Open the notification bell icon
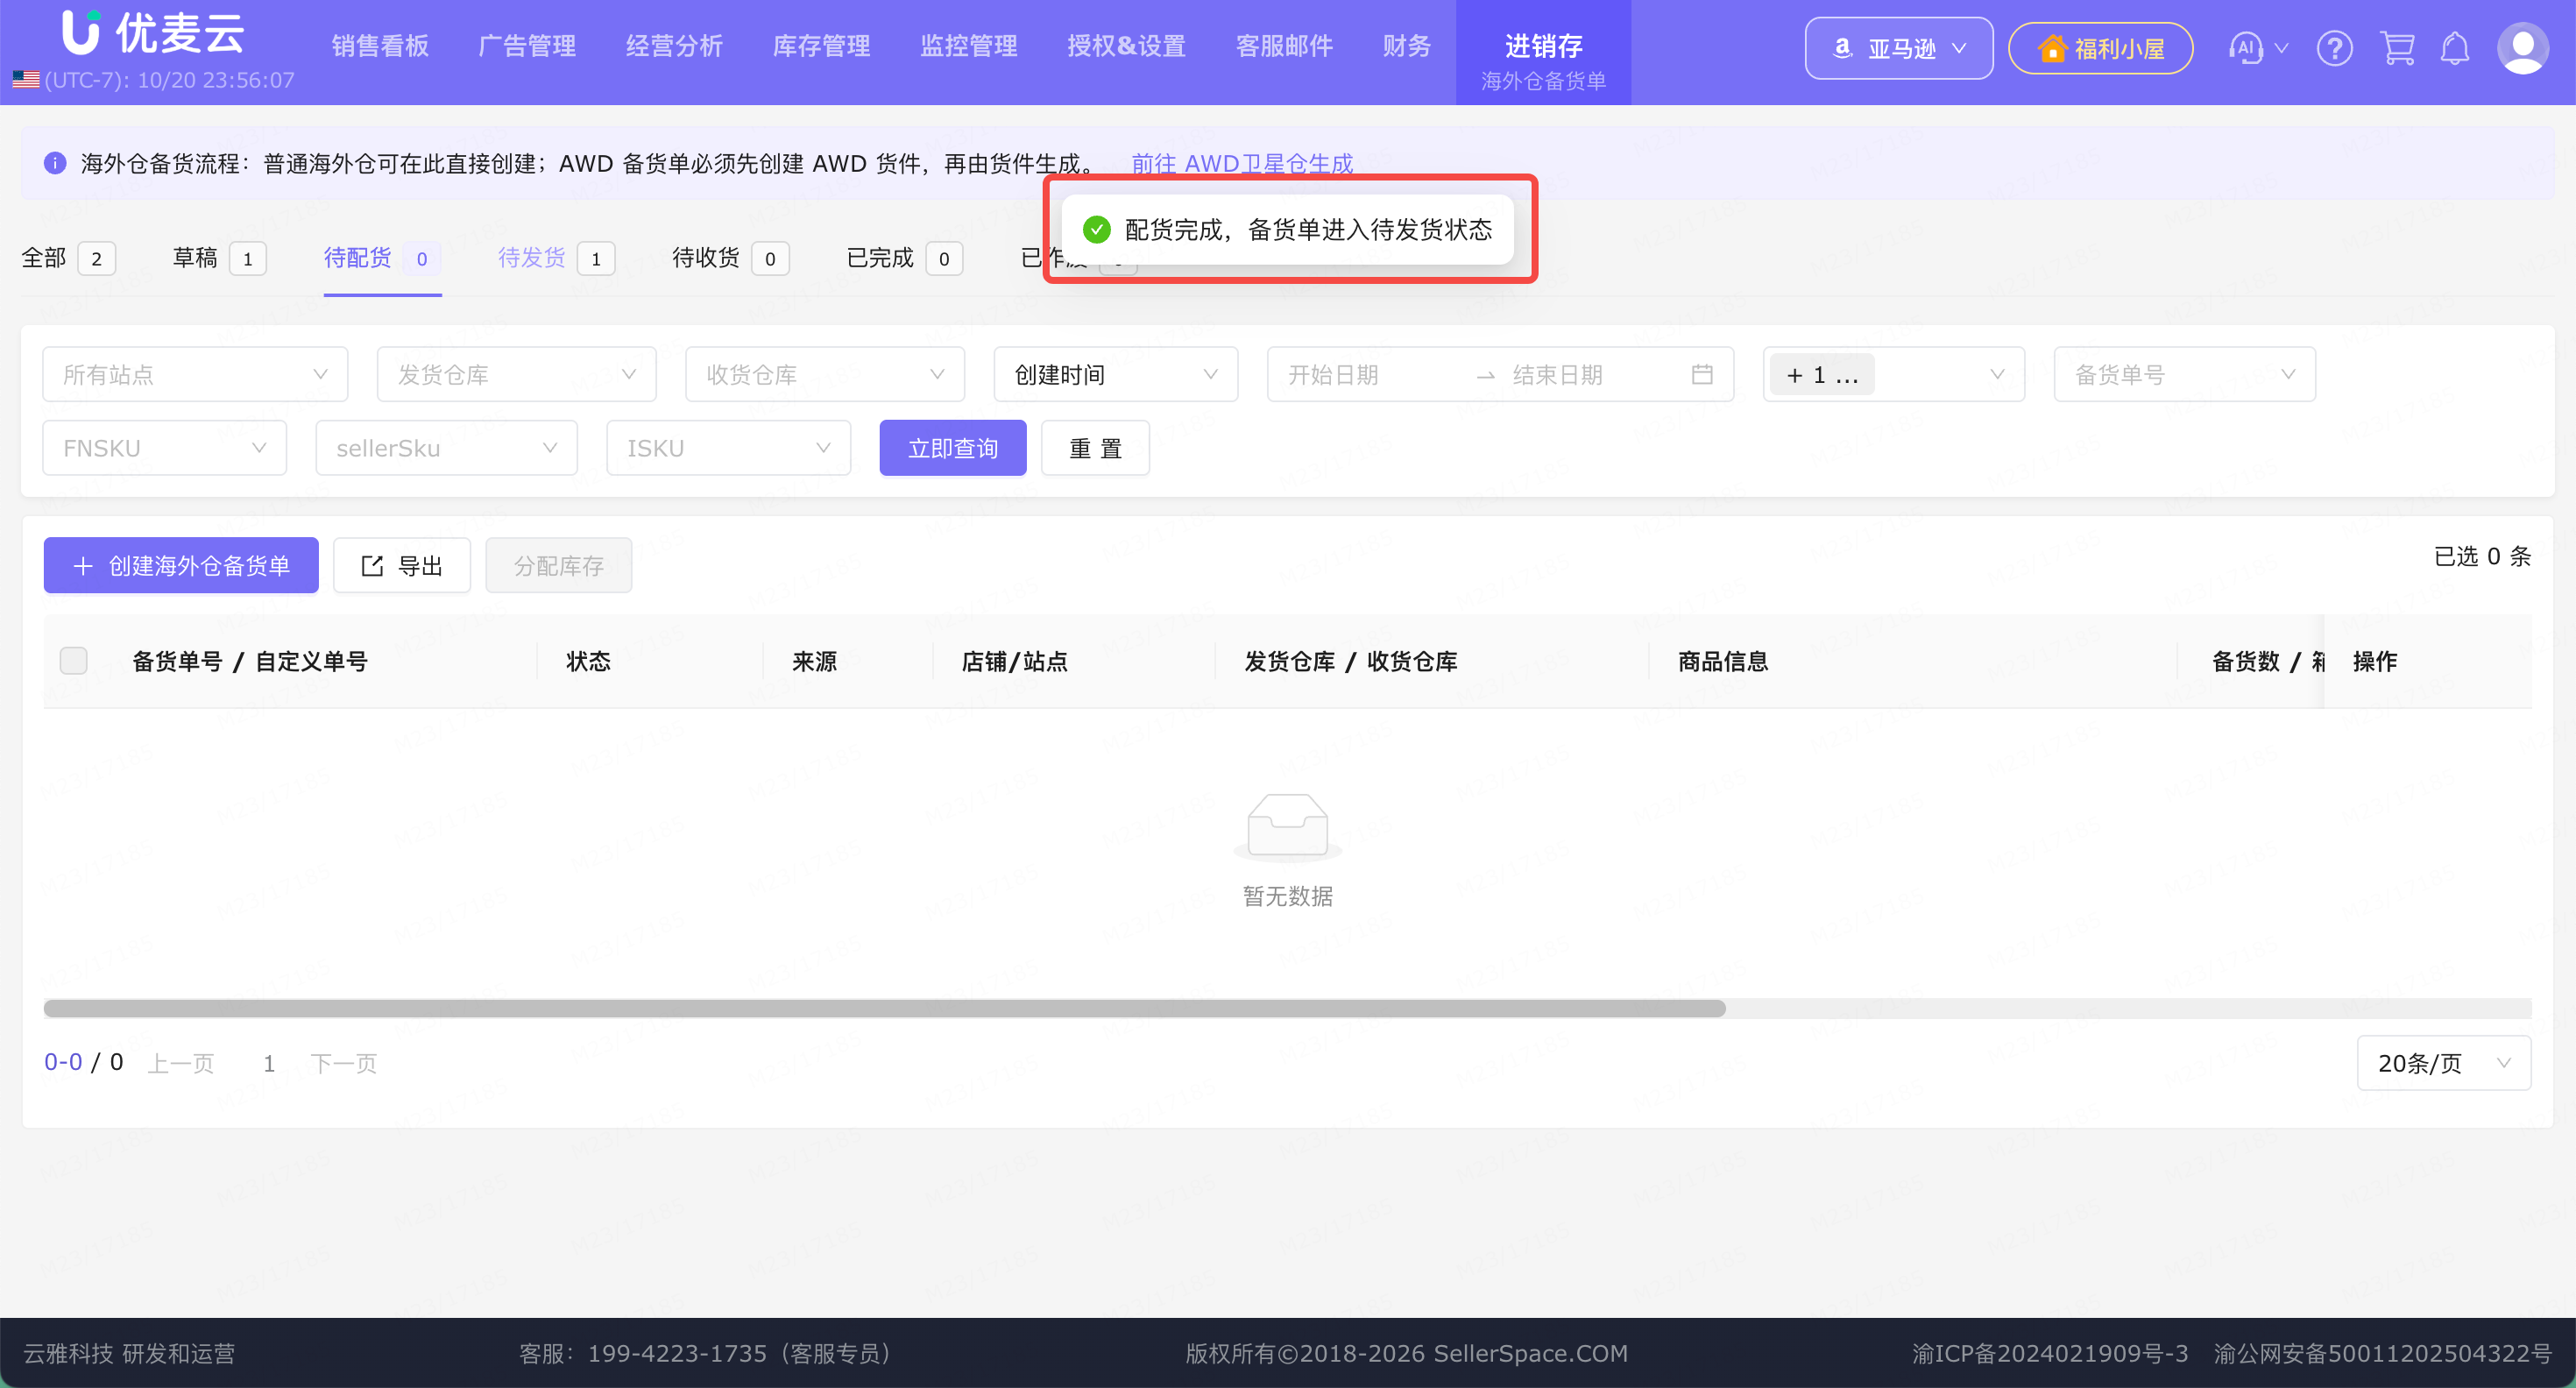 [2455, 48]
